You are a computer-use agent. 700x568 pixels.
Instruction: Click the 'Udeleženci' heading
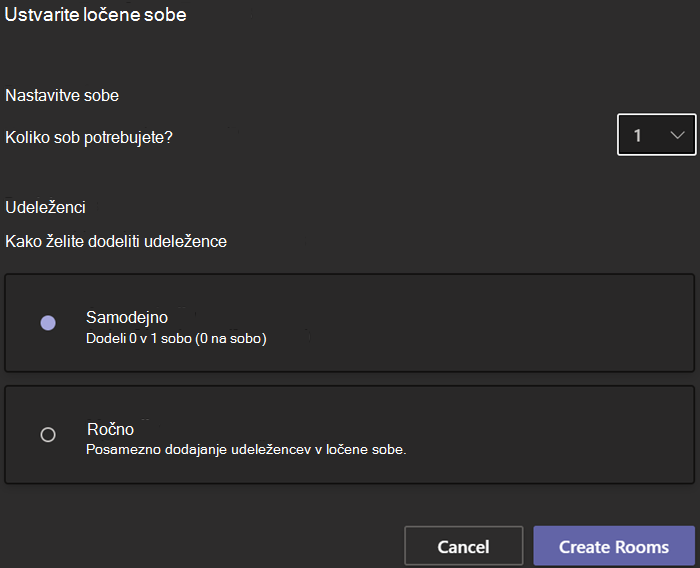coord(45,207)
